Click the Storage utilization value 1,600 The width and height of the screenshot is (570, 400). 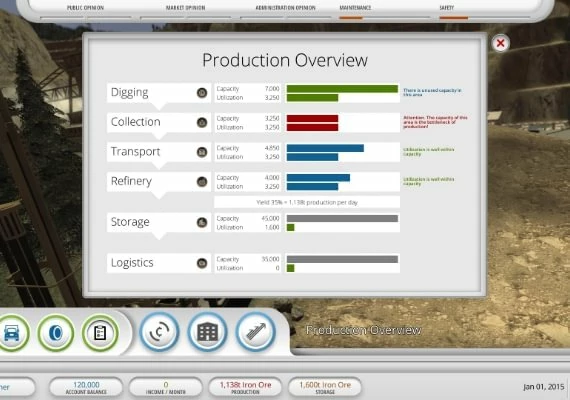pos(272,227)
